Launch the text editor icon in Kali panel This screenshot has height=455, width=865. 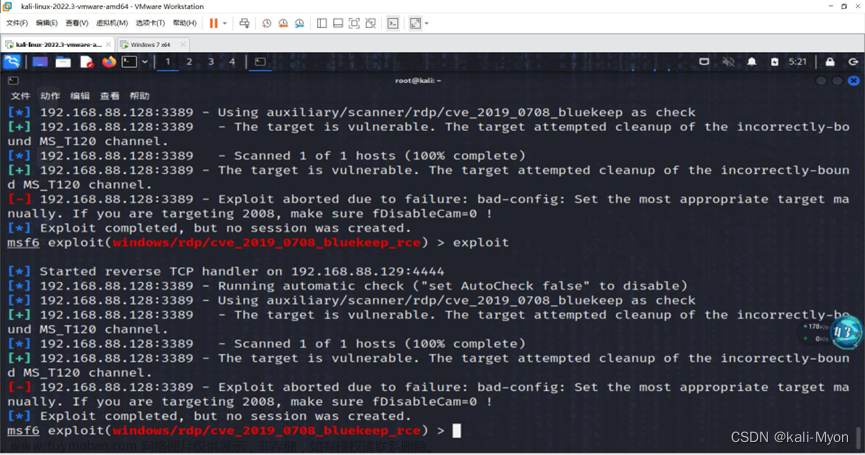(87, 62)
